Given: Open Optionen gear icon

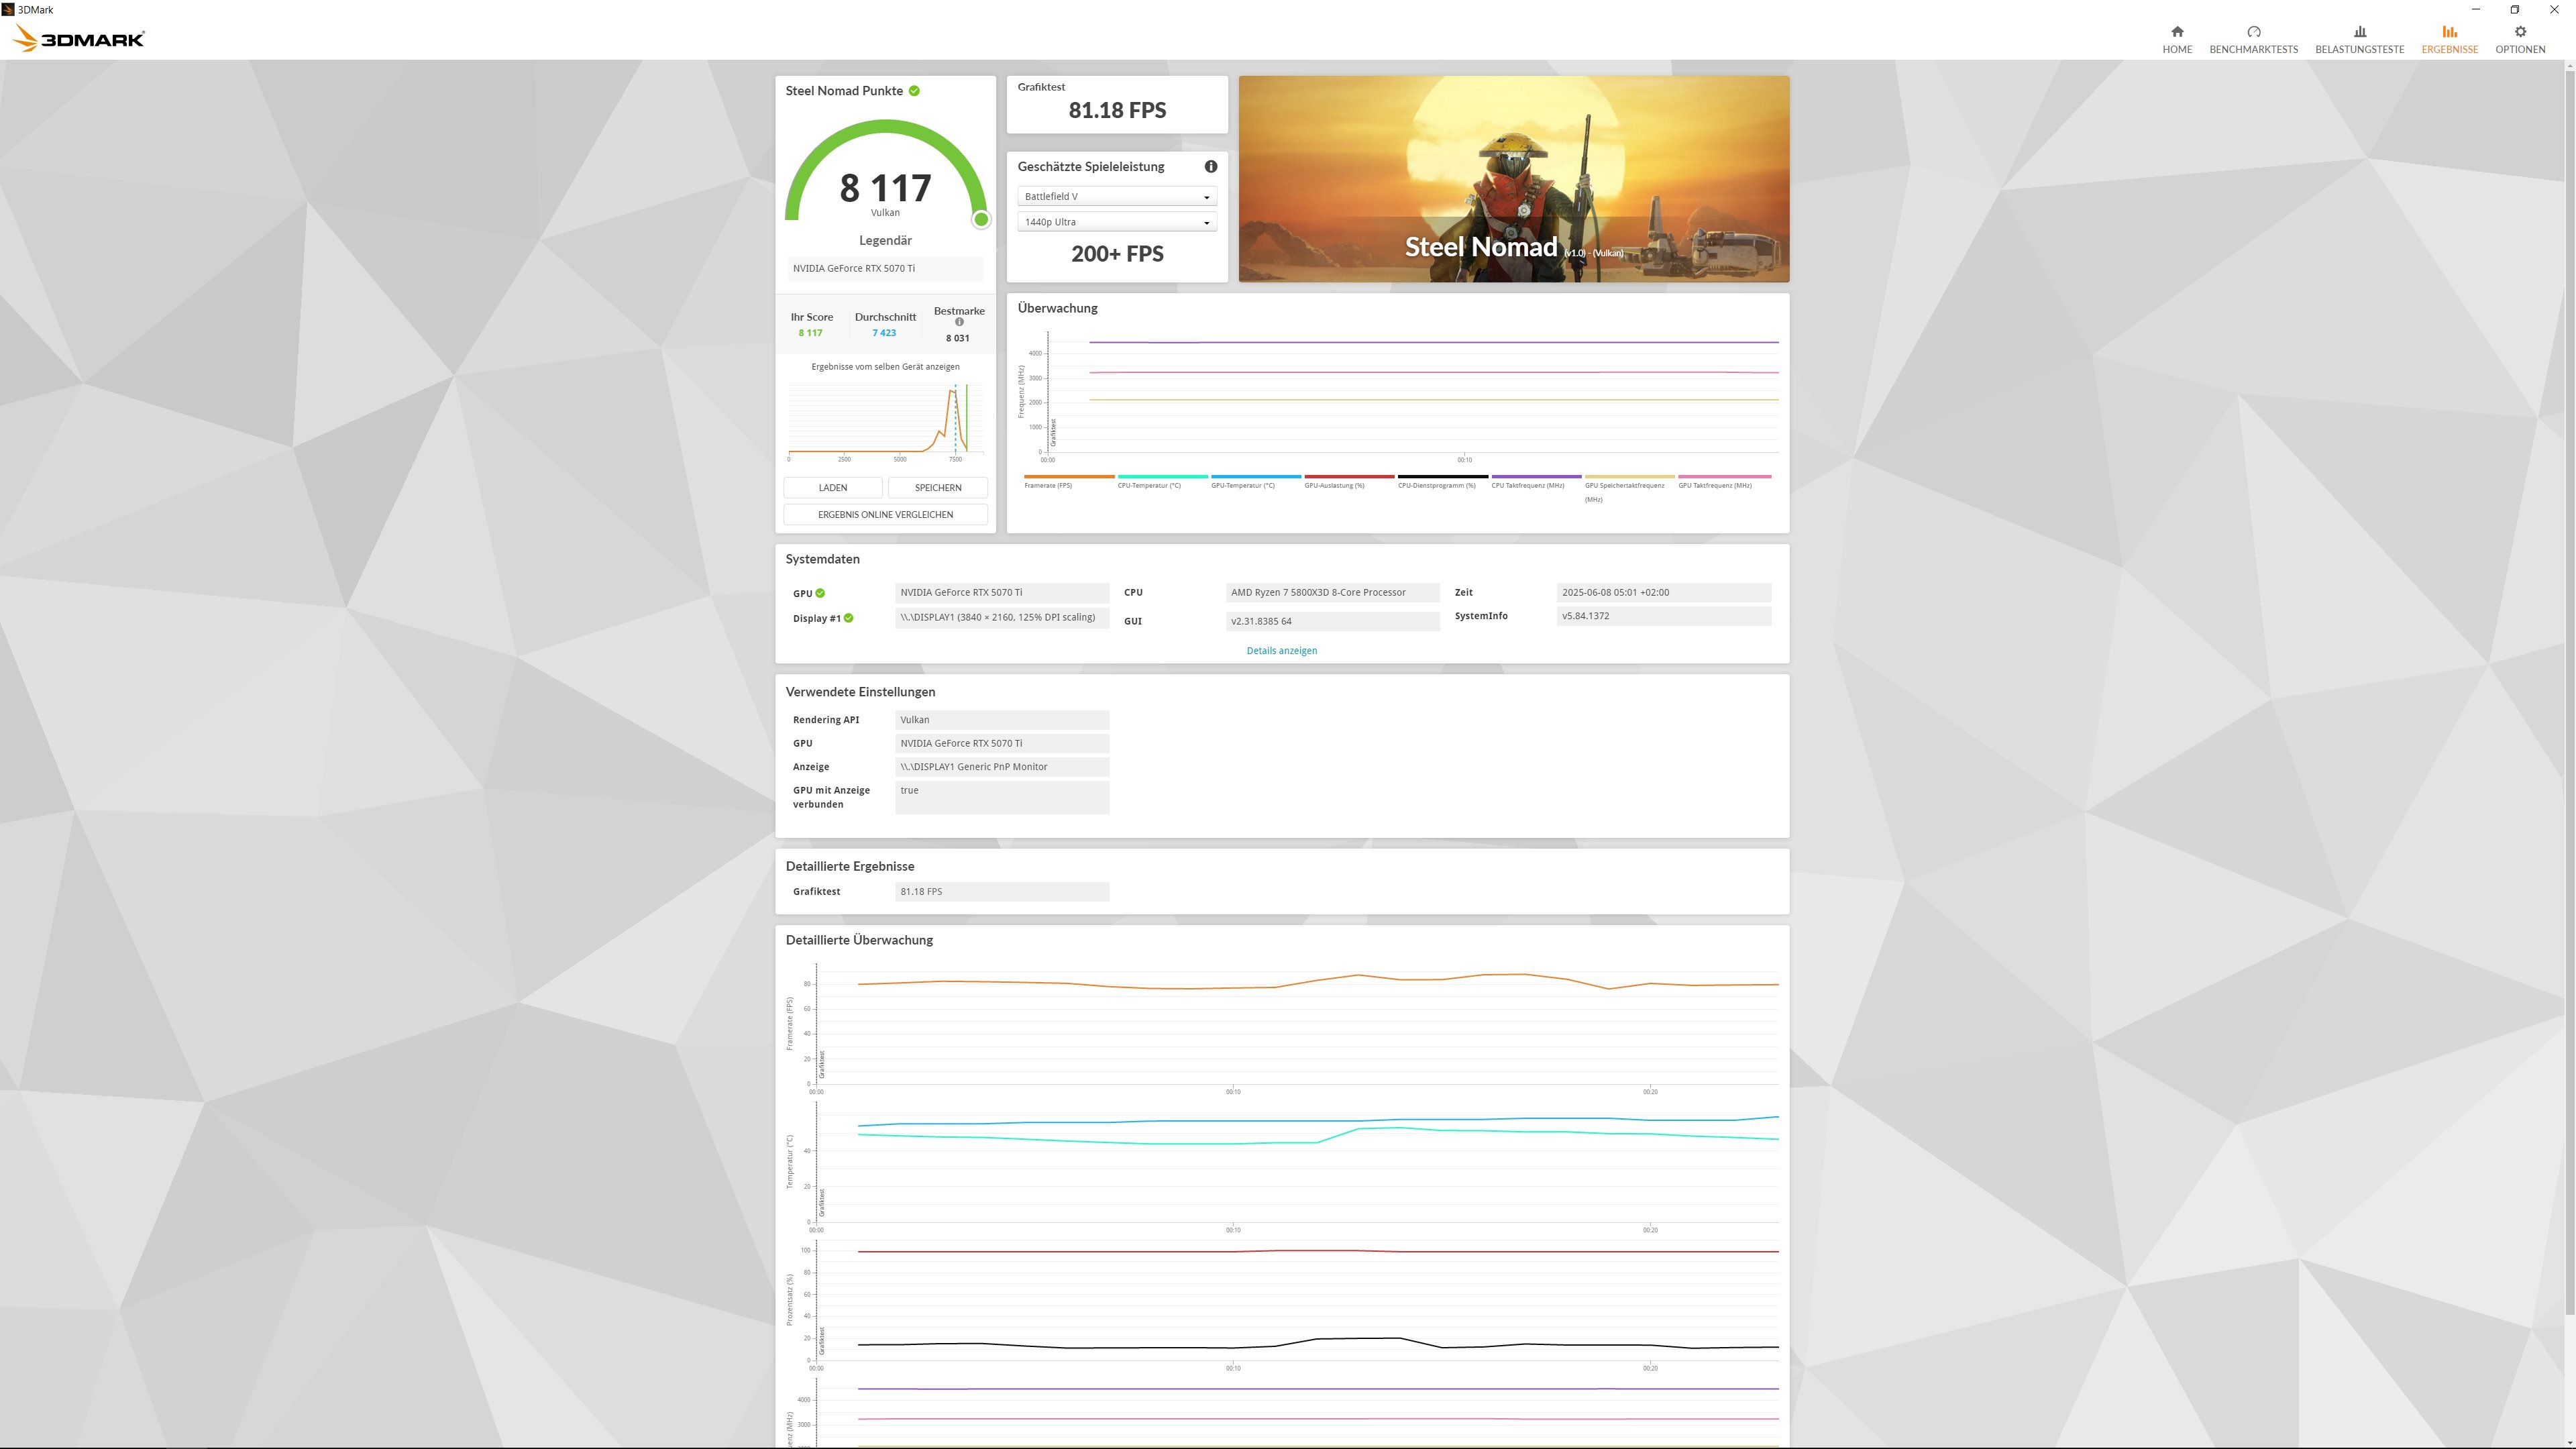Looking at the screenshot, I should pyautogui.click(x=2520, y=32).
